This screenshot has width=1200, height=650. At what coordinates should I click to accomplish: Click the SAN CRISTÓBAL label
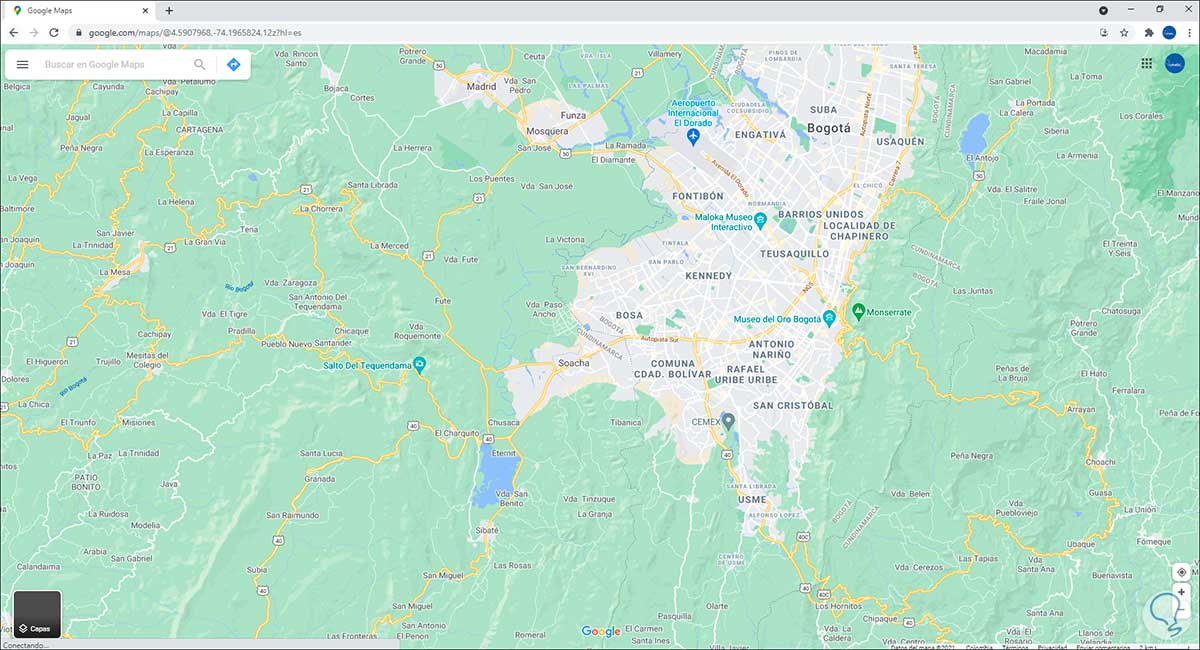793,405
